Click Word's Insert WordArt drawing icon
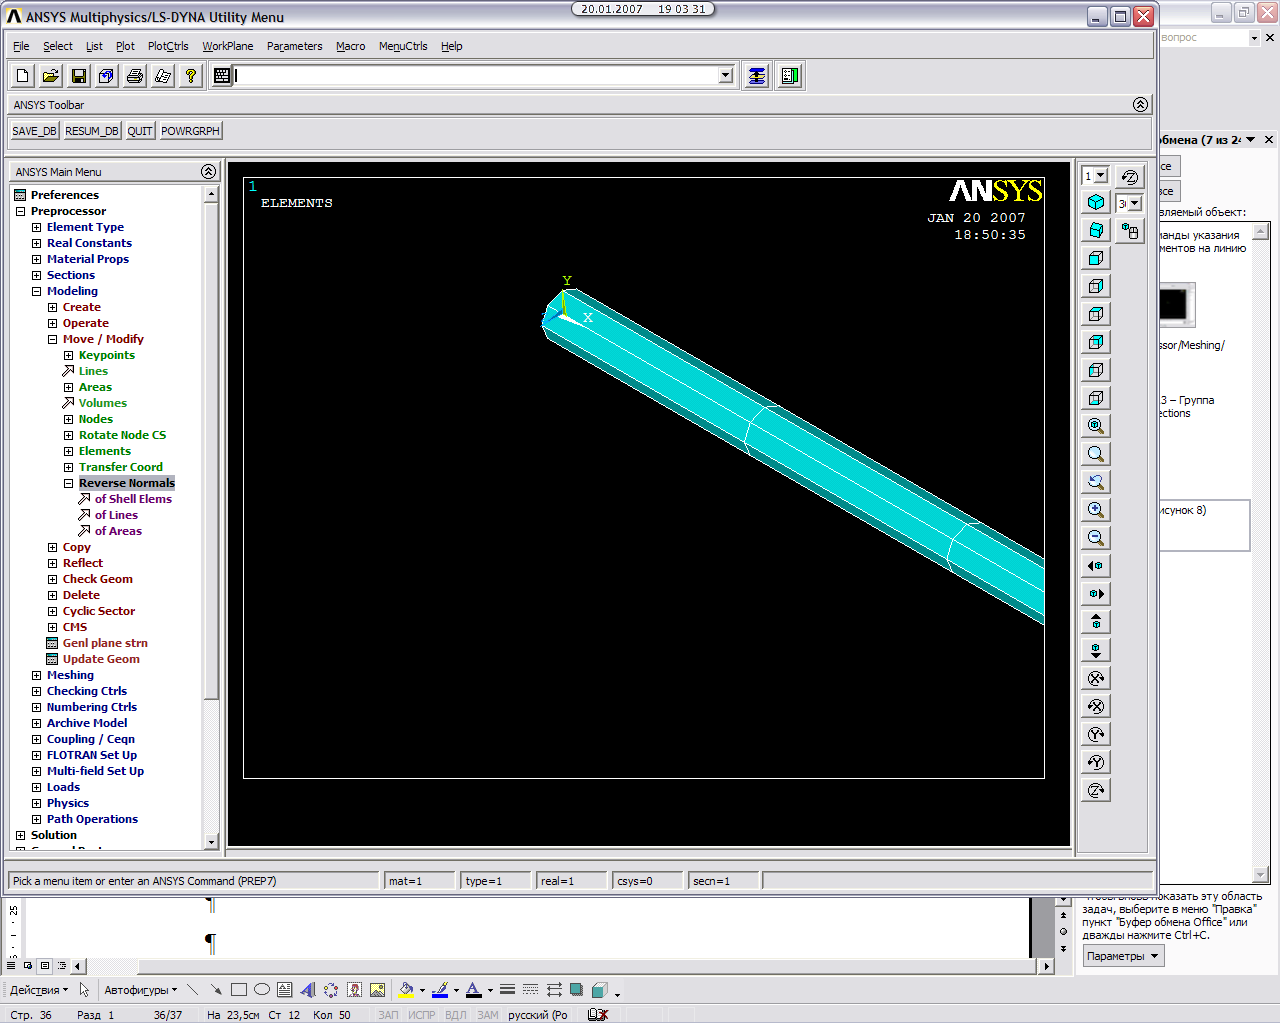1280x1024 pixels. [308, 990]
